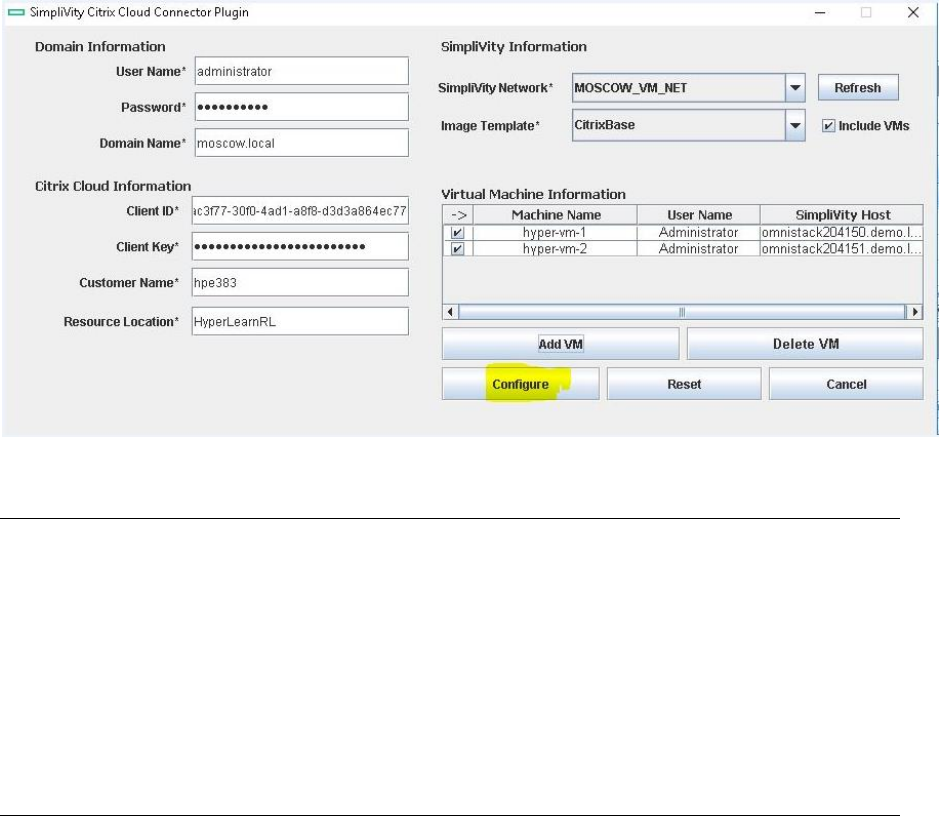The height and width of the screenshot is (816, 939).
Task: Click the SimpliVity Host column header
Action: click(842, 215)
